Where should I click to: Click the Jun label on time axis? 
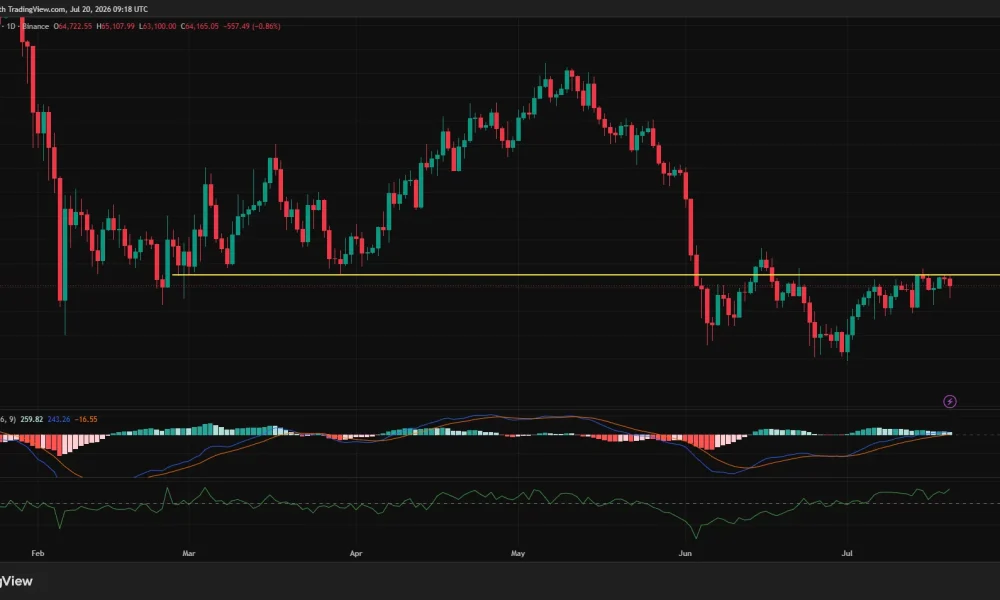[x=685, y=553]
